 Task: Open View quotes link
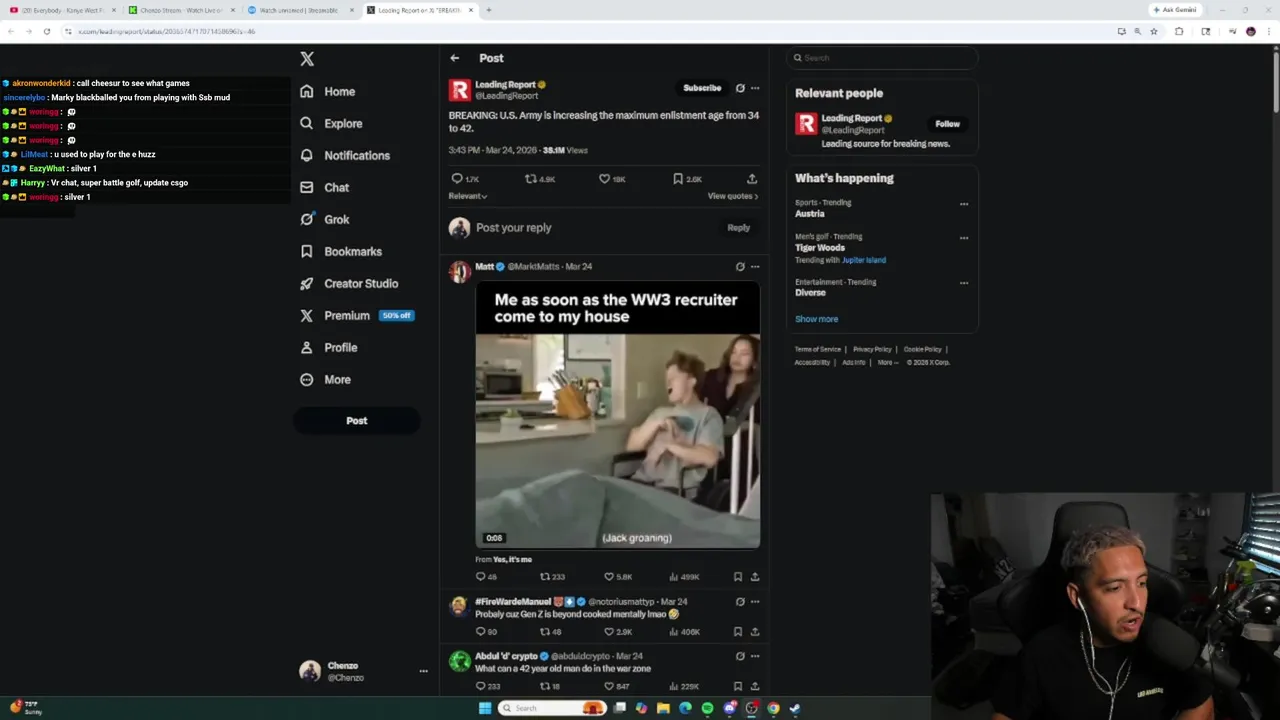pyautogui.click(x=733, y=196)
